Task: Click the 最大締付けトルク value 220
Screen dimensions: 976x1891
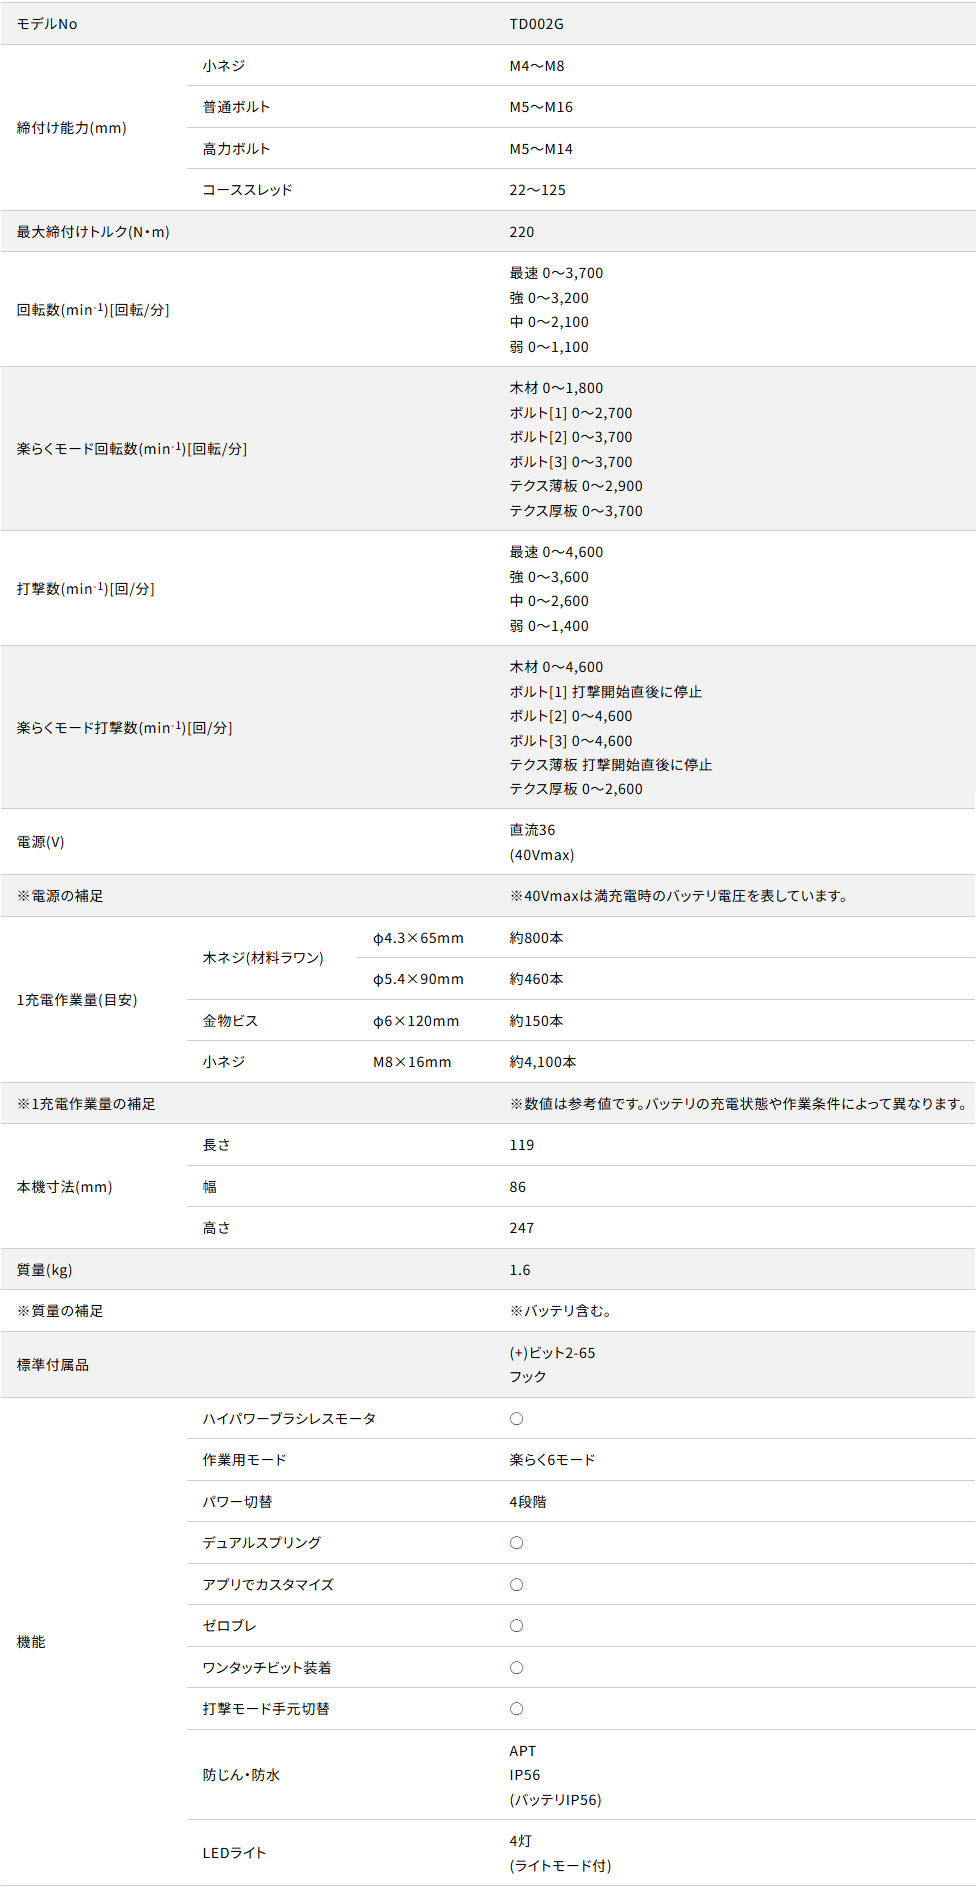Action: [x=522, y=232]
